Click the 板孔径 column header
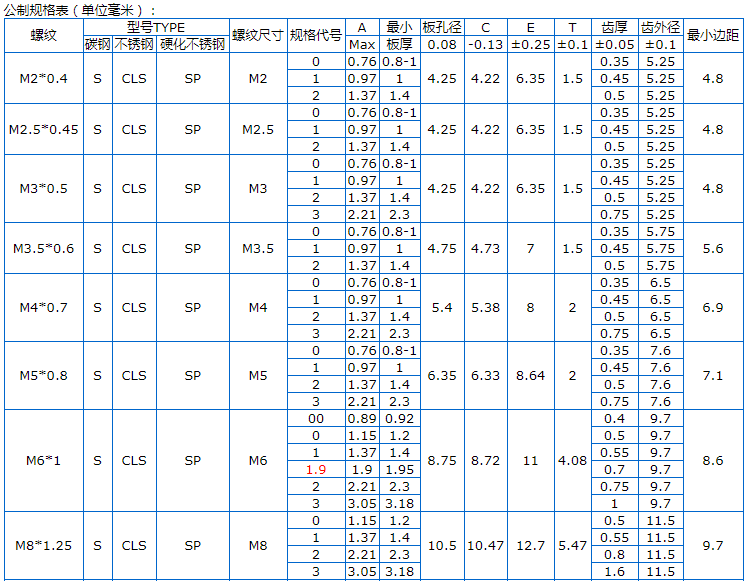Image resolution: width=746 pixels, height=581 pixels. pos(442,27)
